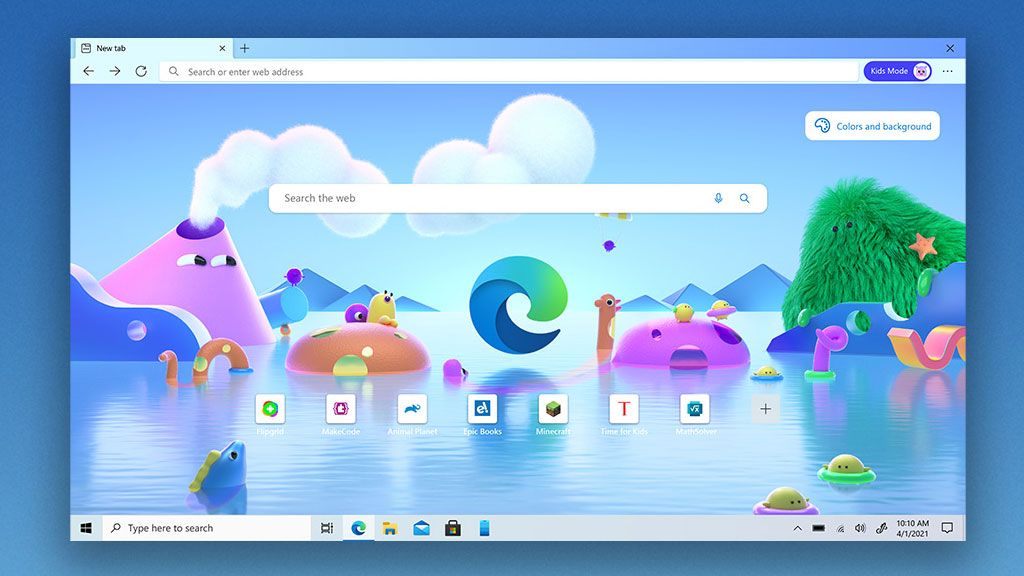The image size is (1024, 576).
Task: Open the clock showing 10:10 AM
Action: [912, 528]
